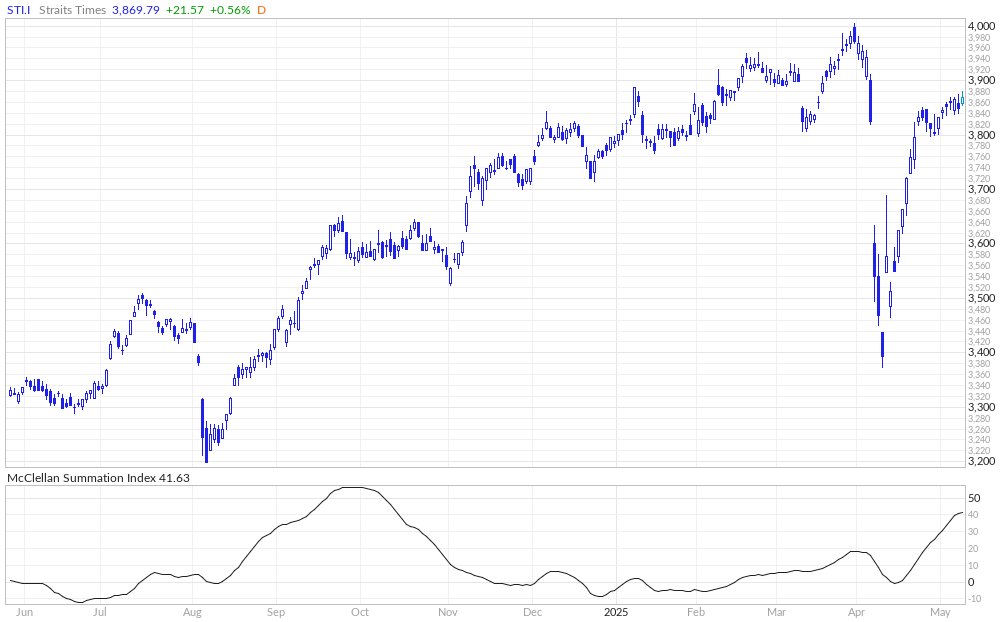
Task: Click the 3,500 price axis label
Action: pos(981,299)
